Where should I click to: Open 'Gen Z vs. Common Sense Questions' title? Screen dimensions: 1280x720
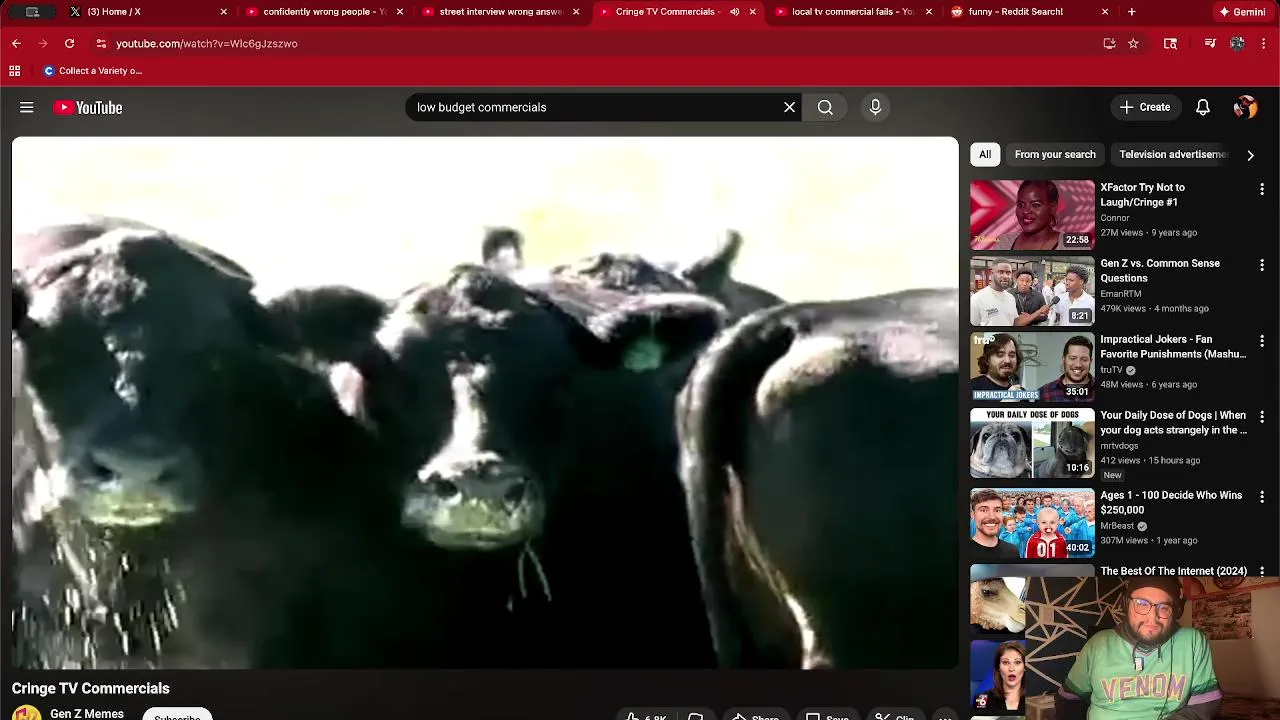(1160, 271)
